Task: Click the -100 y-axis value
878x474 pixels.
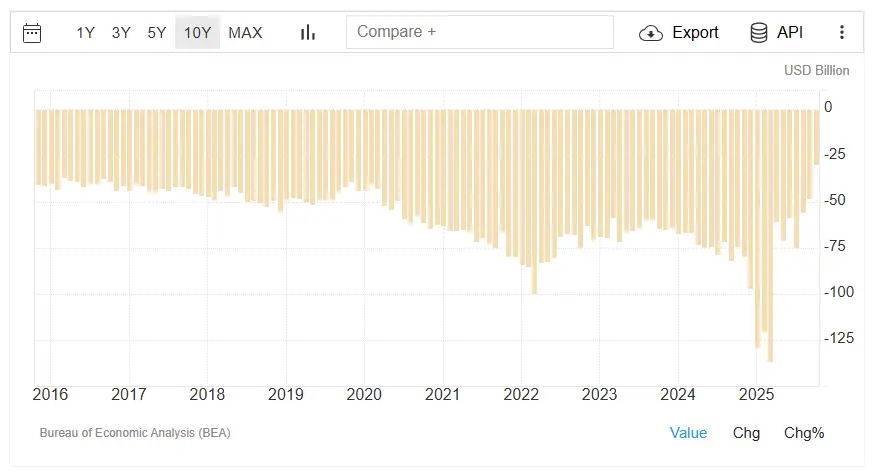Action: click(839, 292)
